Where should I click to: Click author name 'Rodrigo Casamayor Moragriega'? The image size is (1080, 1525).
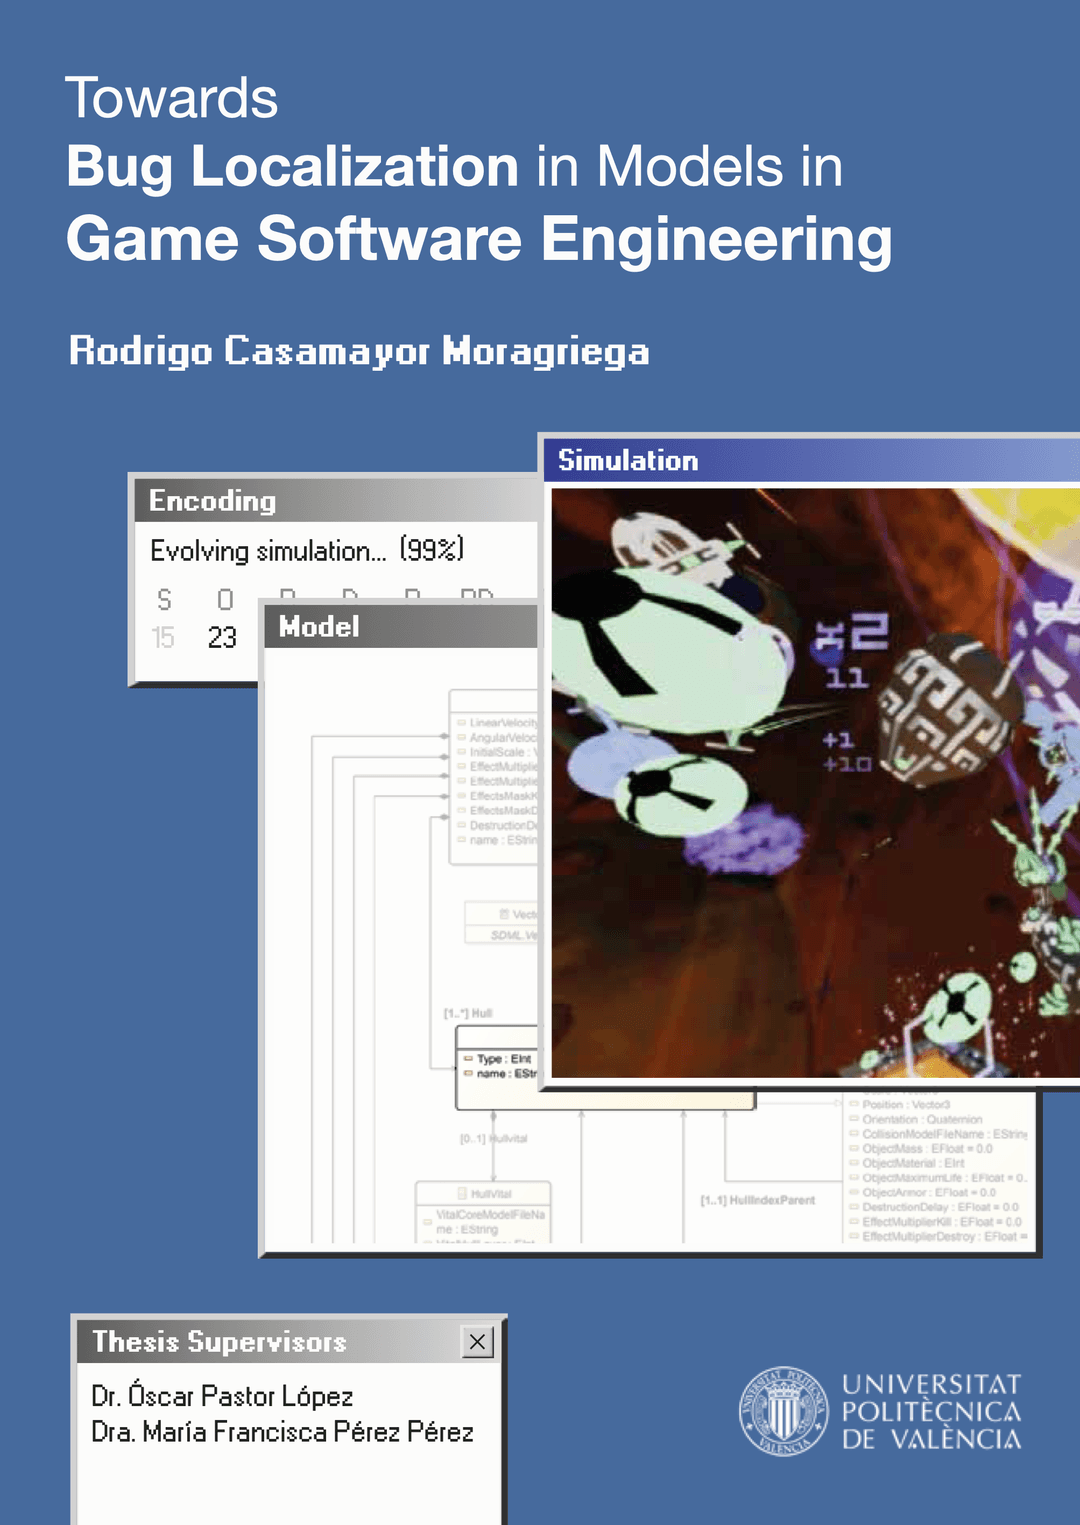[x=359, y=351]
